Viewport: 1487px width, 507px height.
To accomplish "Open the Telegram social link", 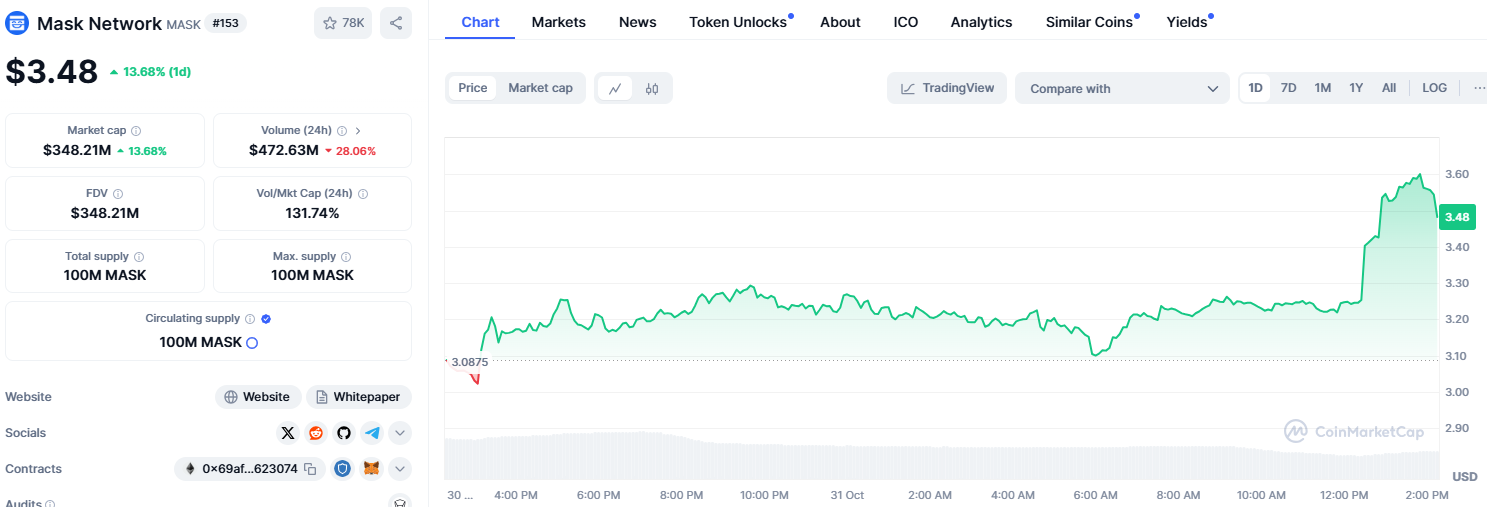I will (372, 433).
